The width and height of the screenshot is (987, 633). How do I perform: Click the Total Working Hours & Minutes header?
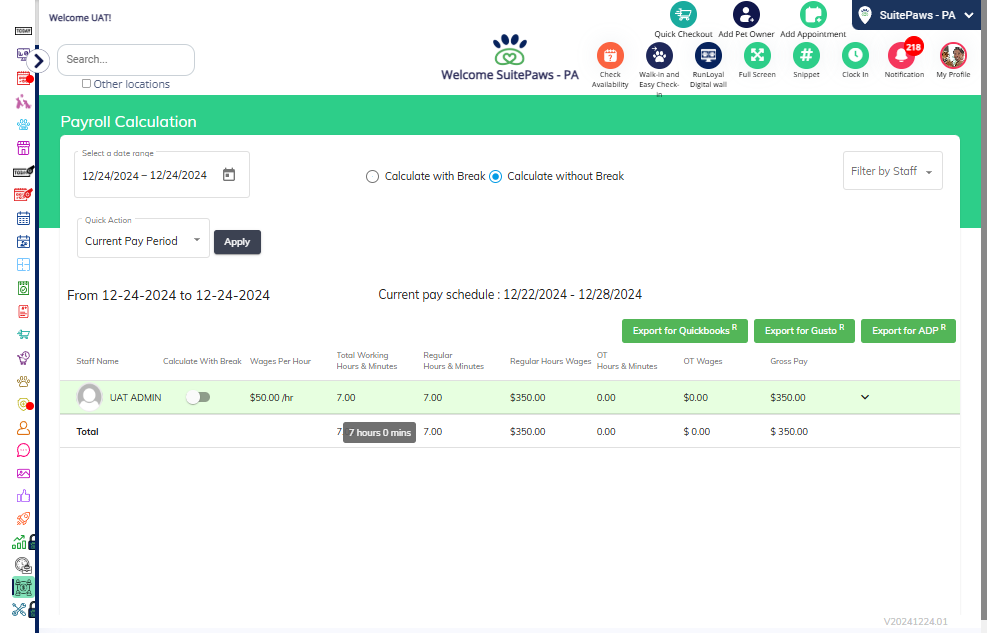(367, 361)
